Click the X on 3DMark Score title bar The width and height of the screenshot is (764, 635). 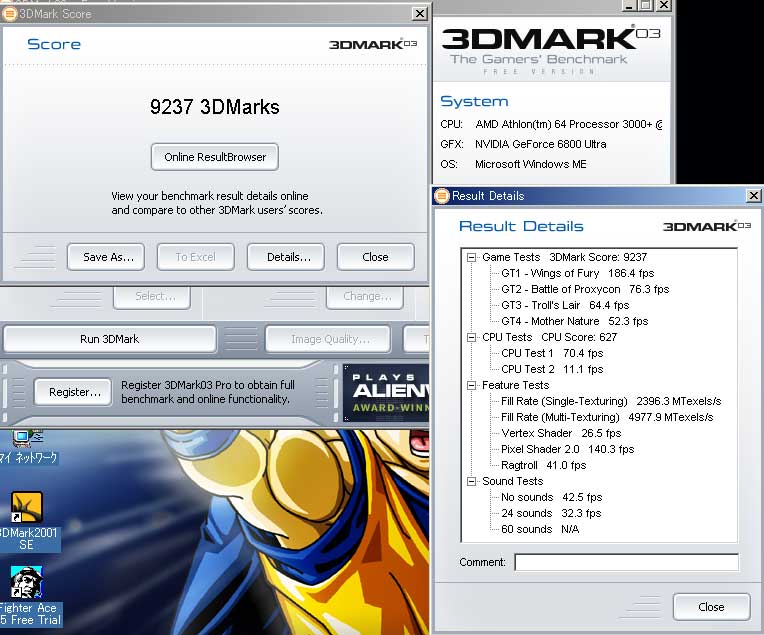[420, 14]
